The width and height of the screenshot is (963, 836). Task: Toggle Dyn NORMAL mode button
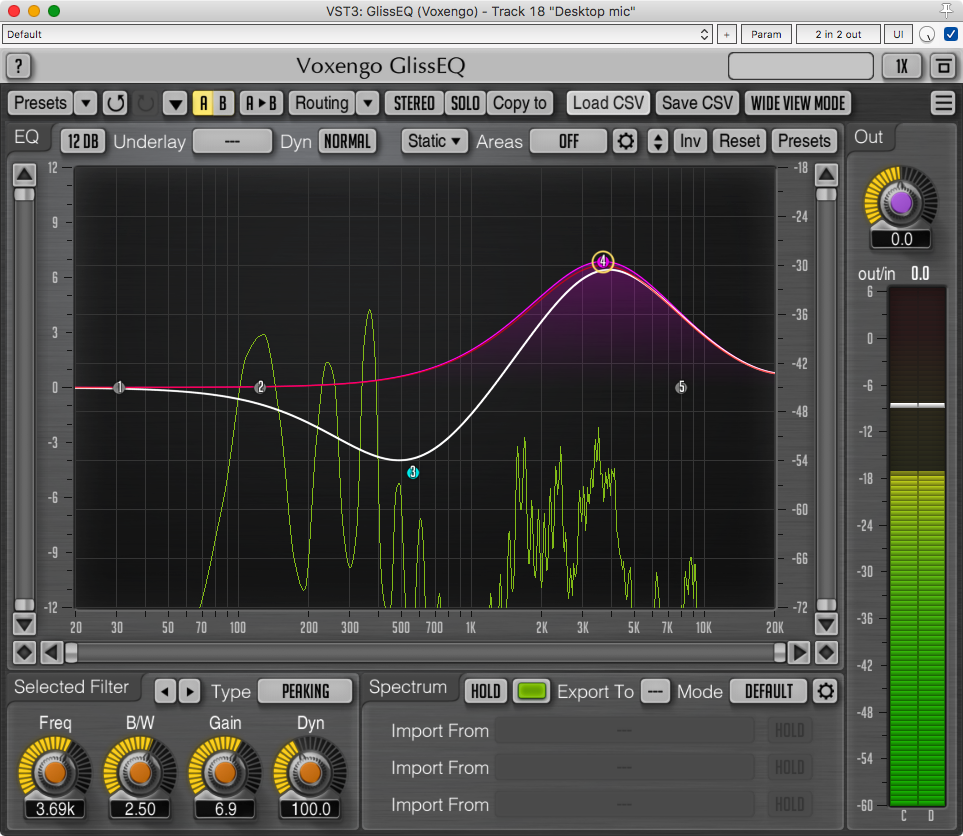point(347,141)
